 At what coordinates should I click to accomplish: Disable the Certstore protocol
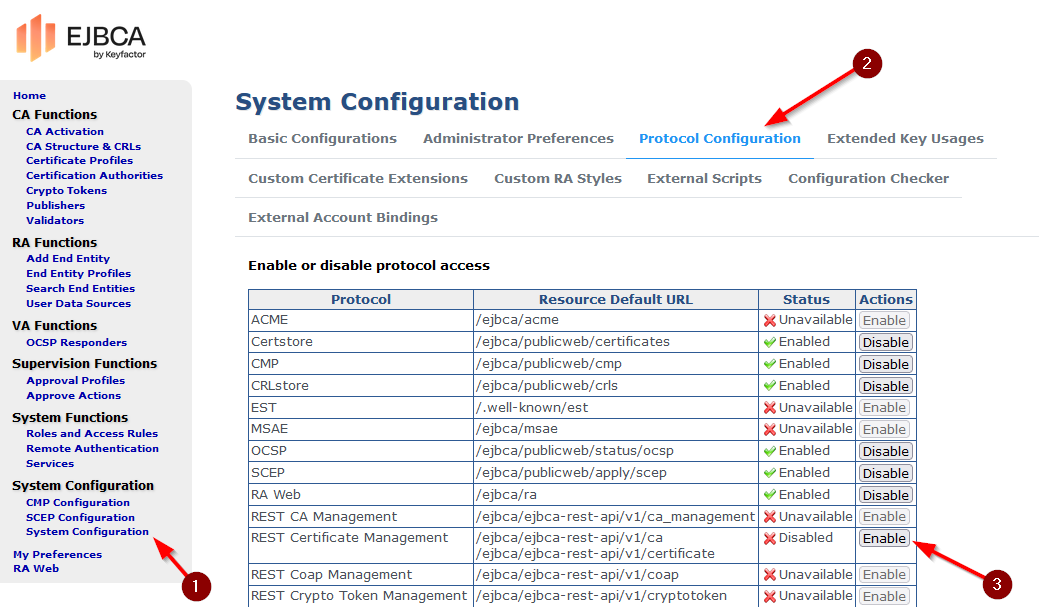pyautogui.click(x=885, y=342)
